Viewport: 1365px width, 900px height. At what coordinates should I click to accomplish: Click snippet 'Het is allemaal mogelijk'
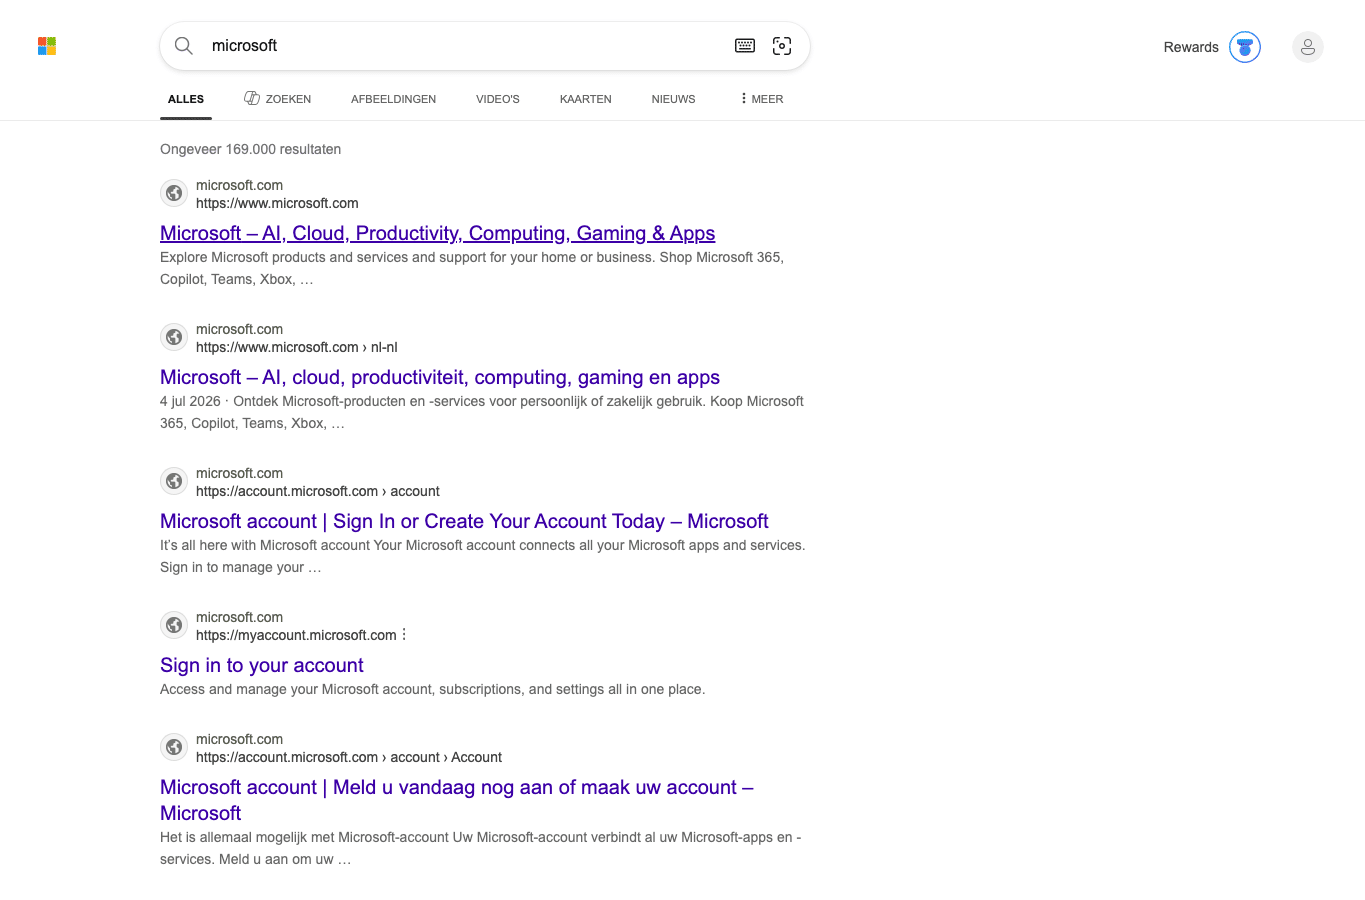tap(481, 848)
